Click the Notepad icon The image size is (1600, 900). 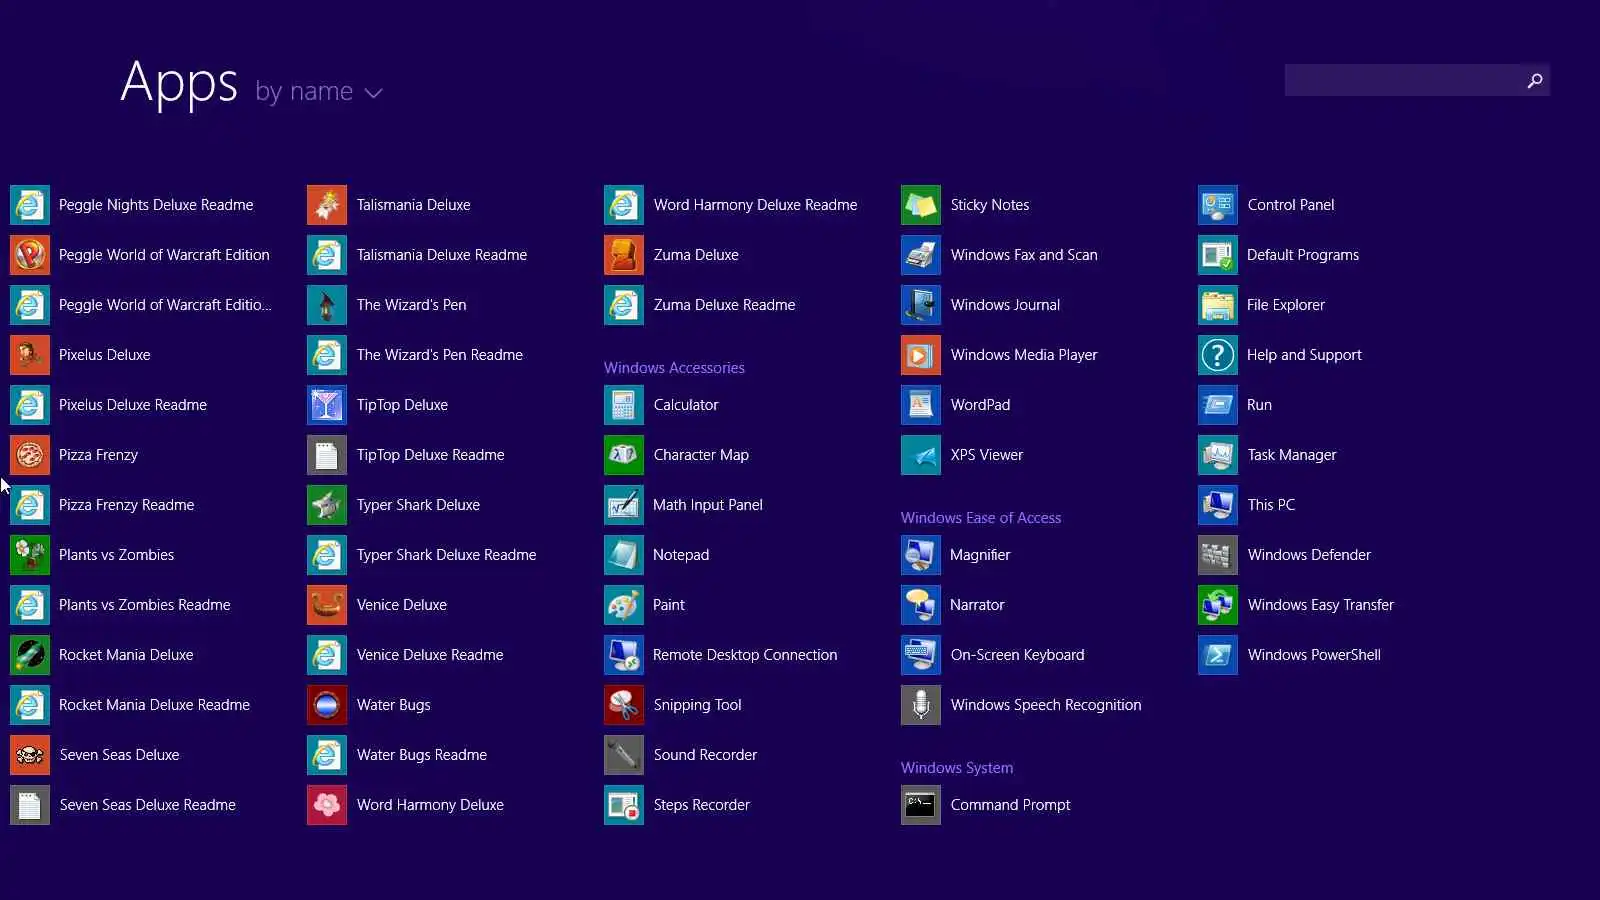pos(624,555)
